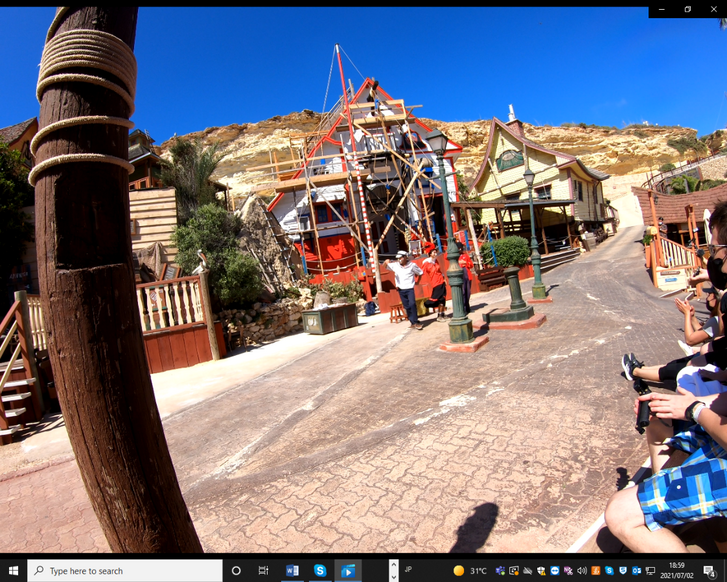727x582 pixels.
Task: Open Task View on the taskbar
Action: [264, 571]
